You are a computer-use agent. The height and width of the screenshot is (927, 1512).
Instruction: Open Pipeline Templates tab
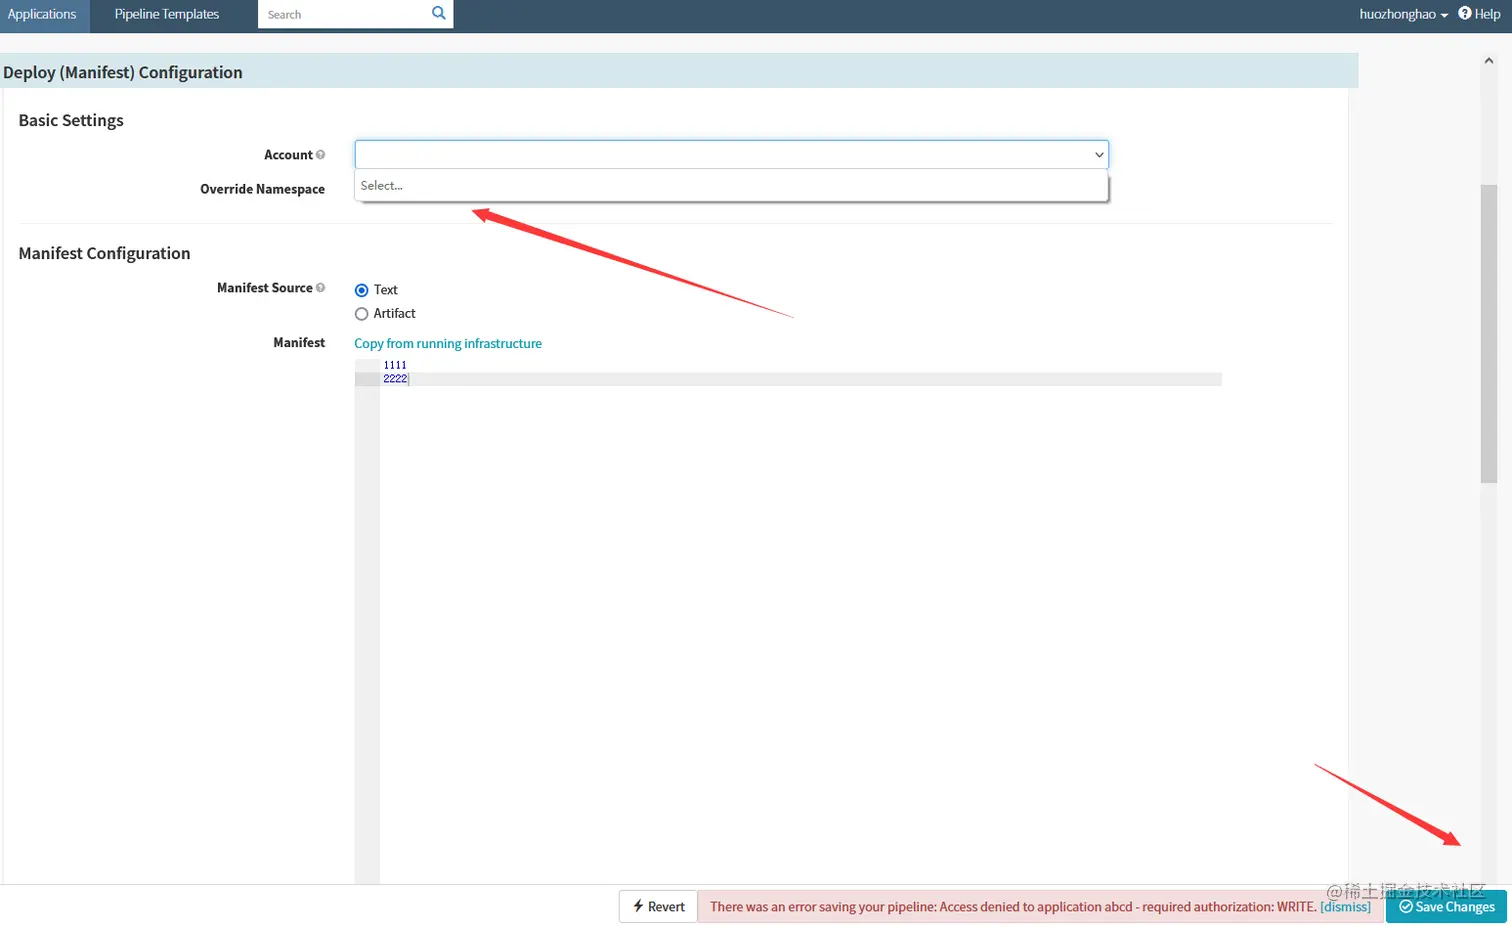coord(167,14)
